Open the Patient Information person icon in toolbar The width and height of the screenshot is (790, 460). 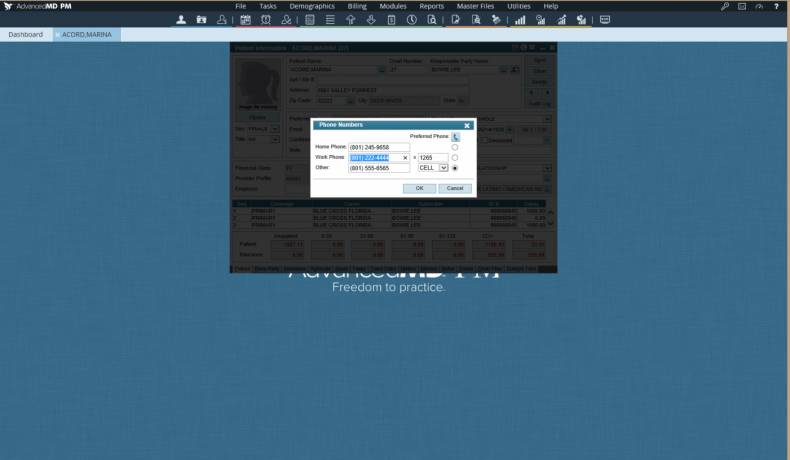click(x=181, y=20)
